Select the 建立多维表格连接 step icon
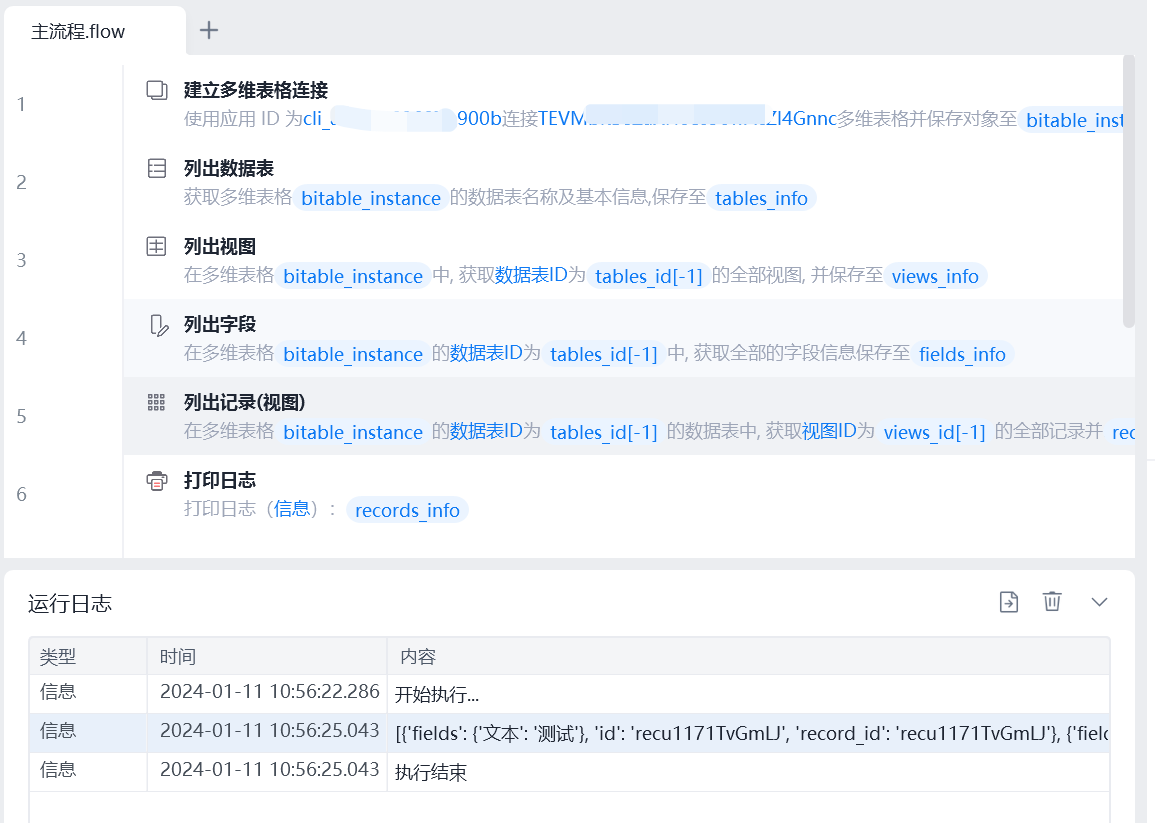This screenshot has height=823, width=1155. pyautogui.click(x=157, y=91)
